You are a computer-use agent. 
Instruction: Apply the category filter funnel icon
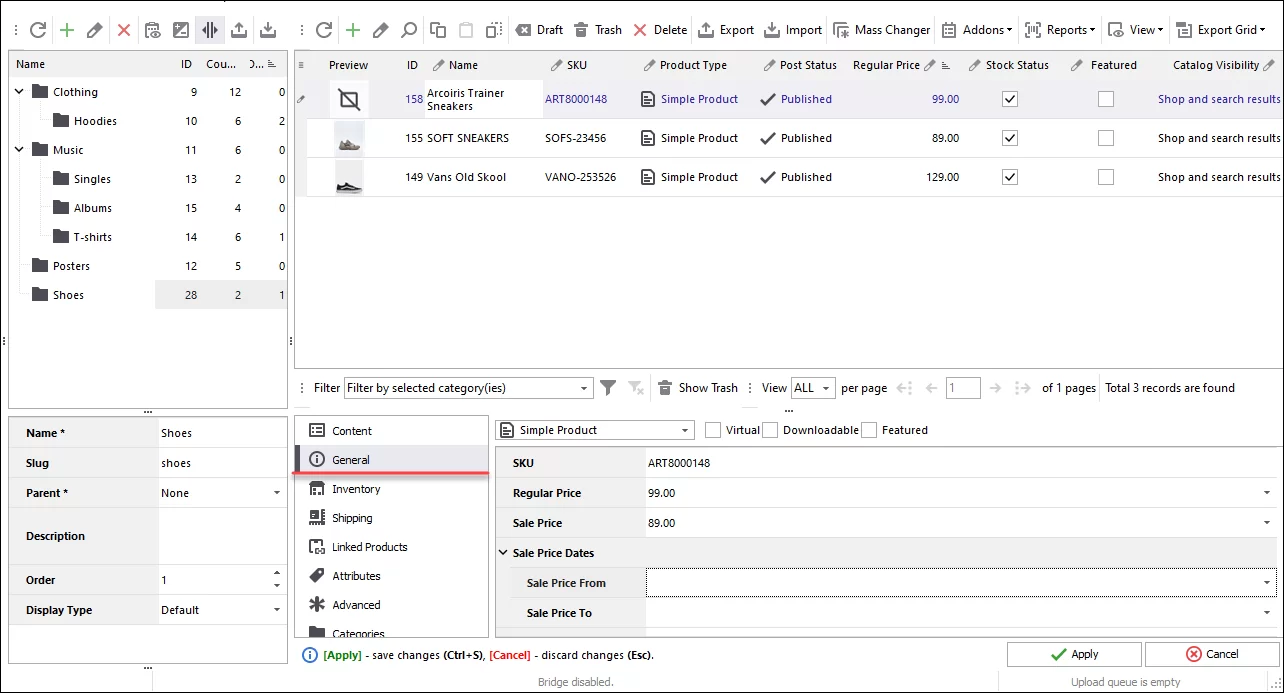pyautogui.click(x=608, y=387)
